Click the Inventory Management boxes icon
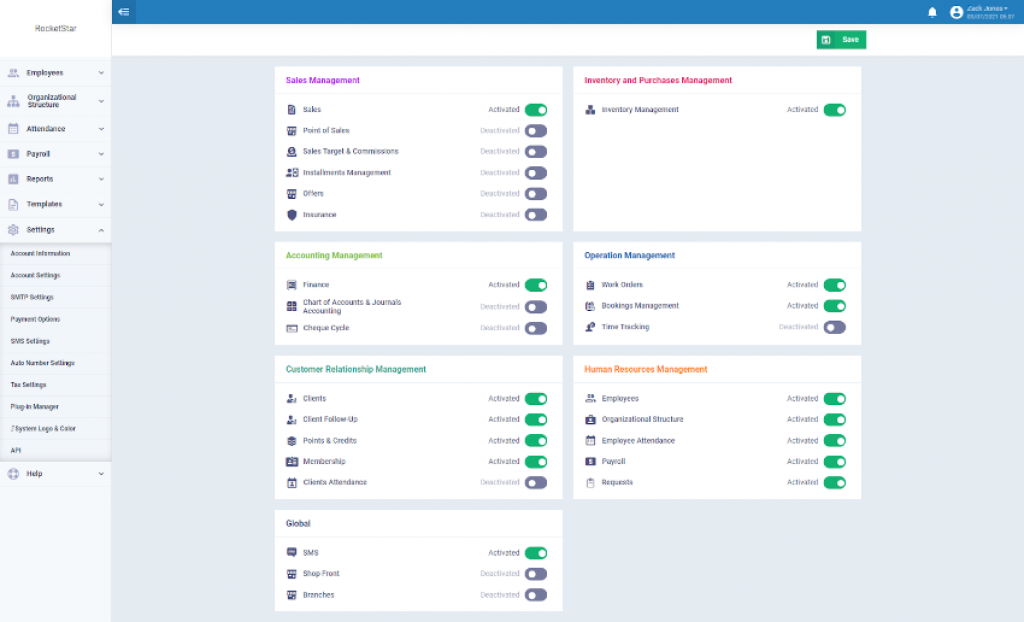 590,110
